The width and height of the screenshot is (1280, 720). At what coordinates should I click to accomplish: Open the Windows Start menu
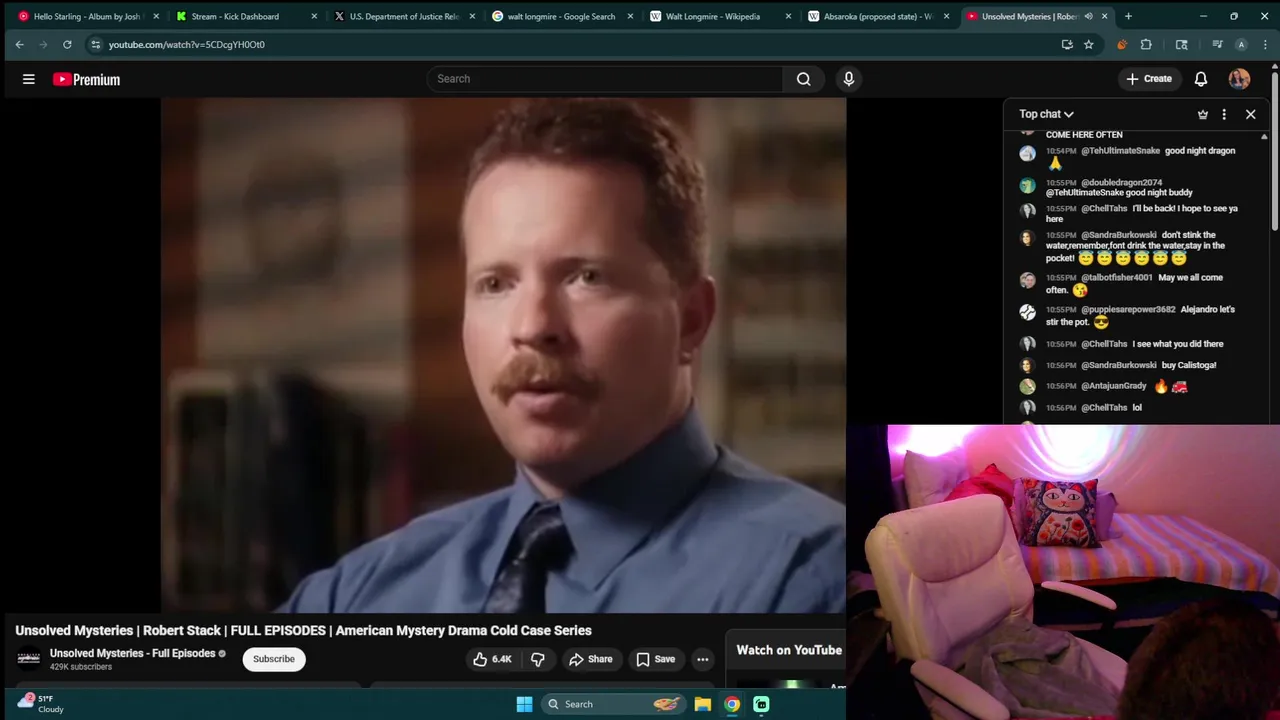[524, 704]
